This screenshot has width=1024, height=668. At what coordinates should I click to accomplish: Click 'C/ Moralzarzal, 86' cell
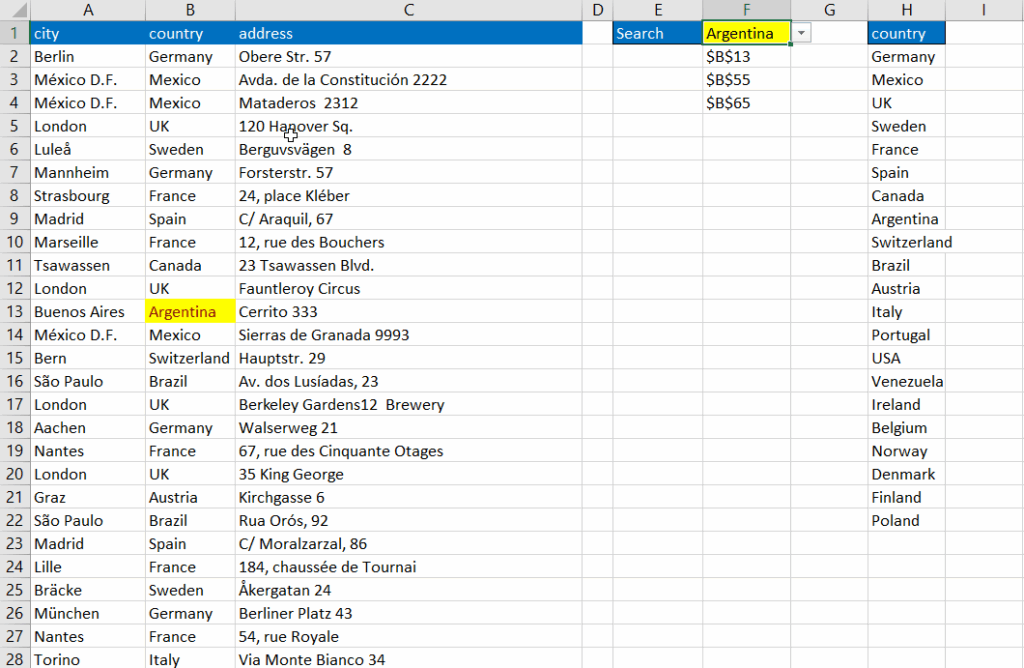(x=409, y=543)
